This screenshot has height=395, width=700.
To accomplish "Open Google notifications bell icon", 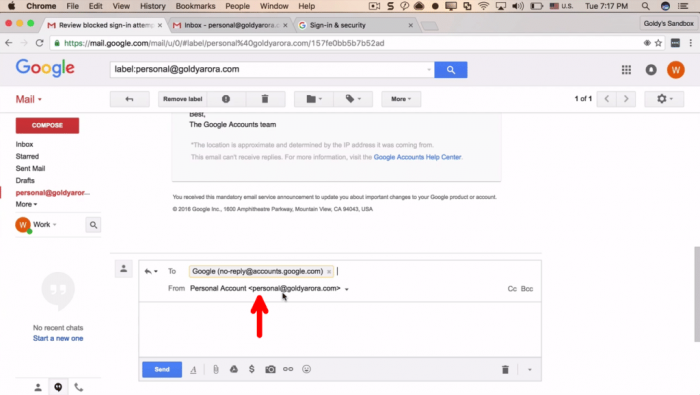I will pos(651,70).
